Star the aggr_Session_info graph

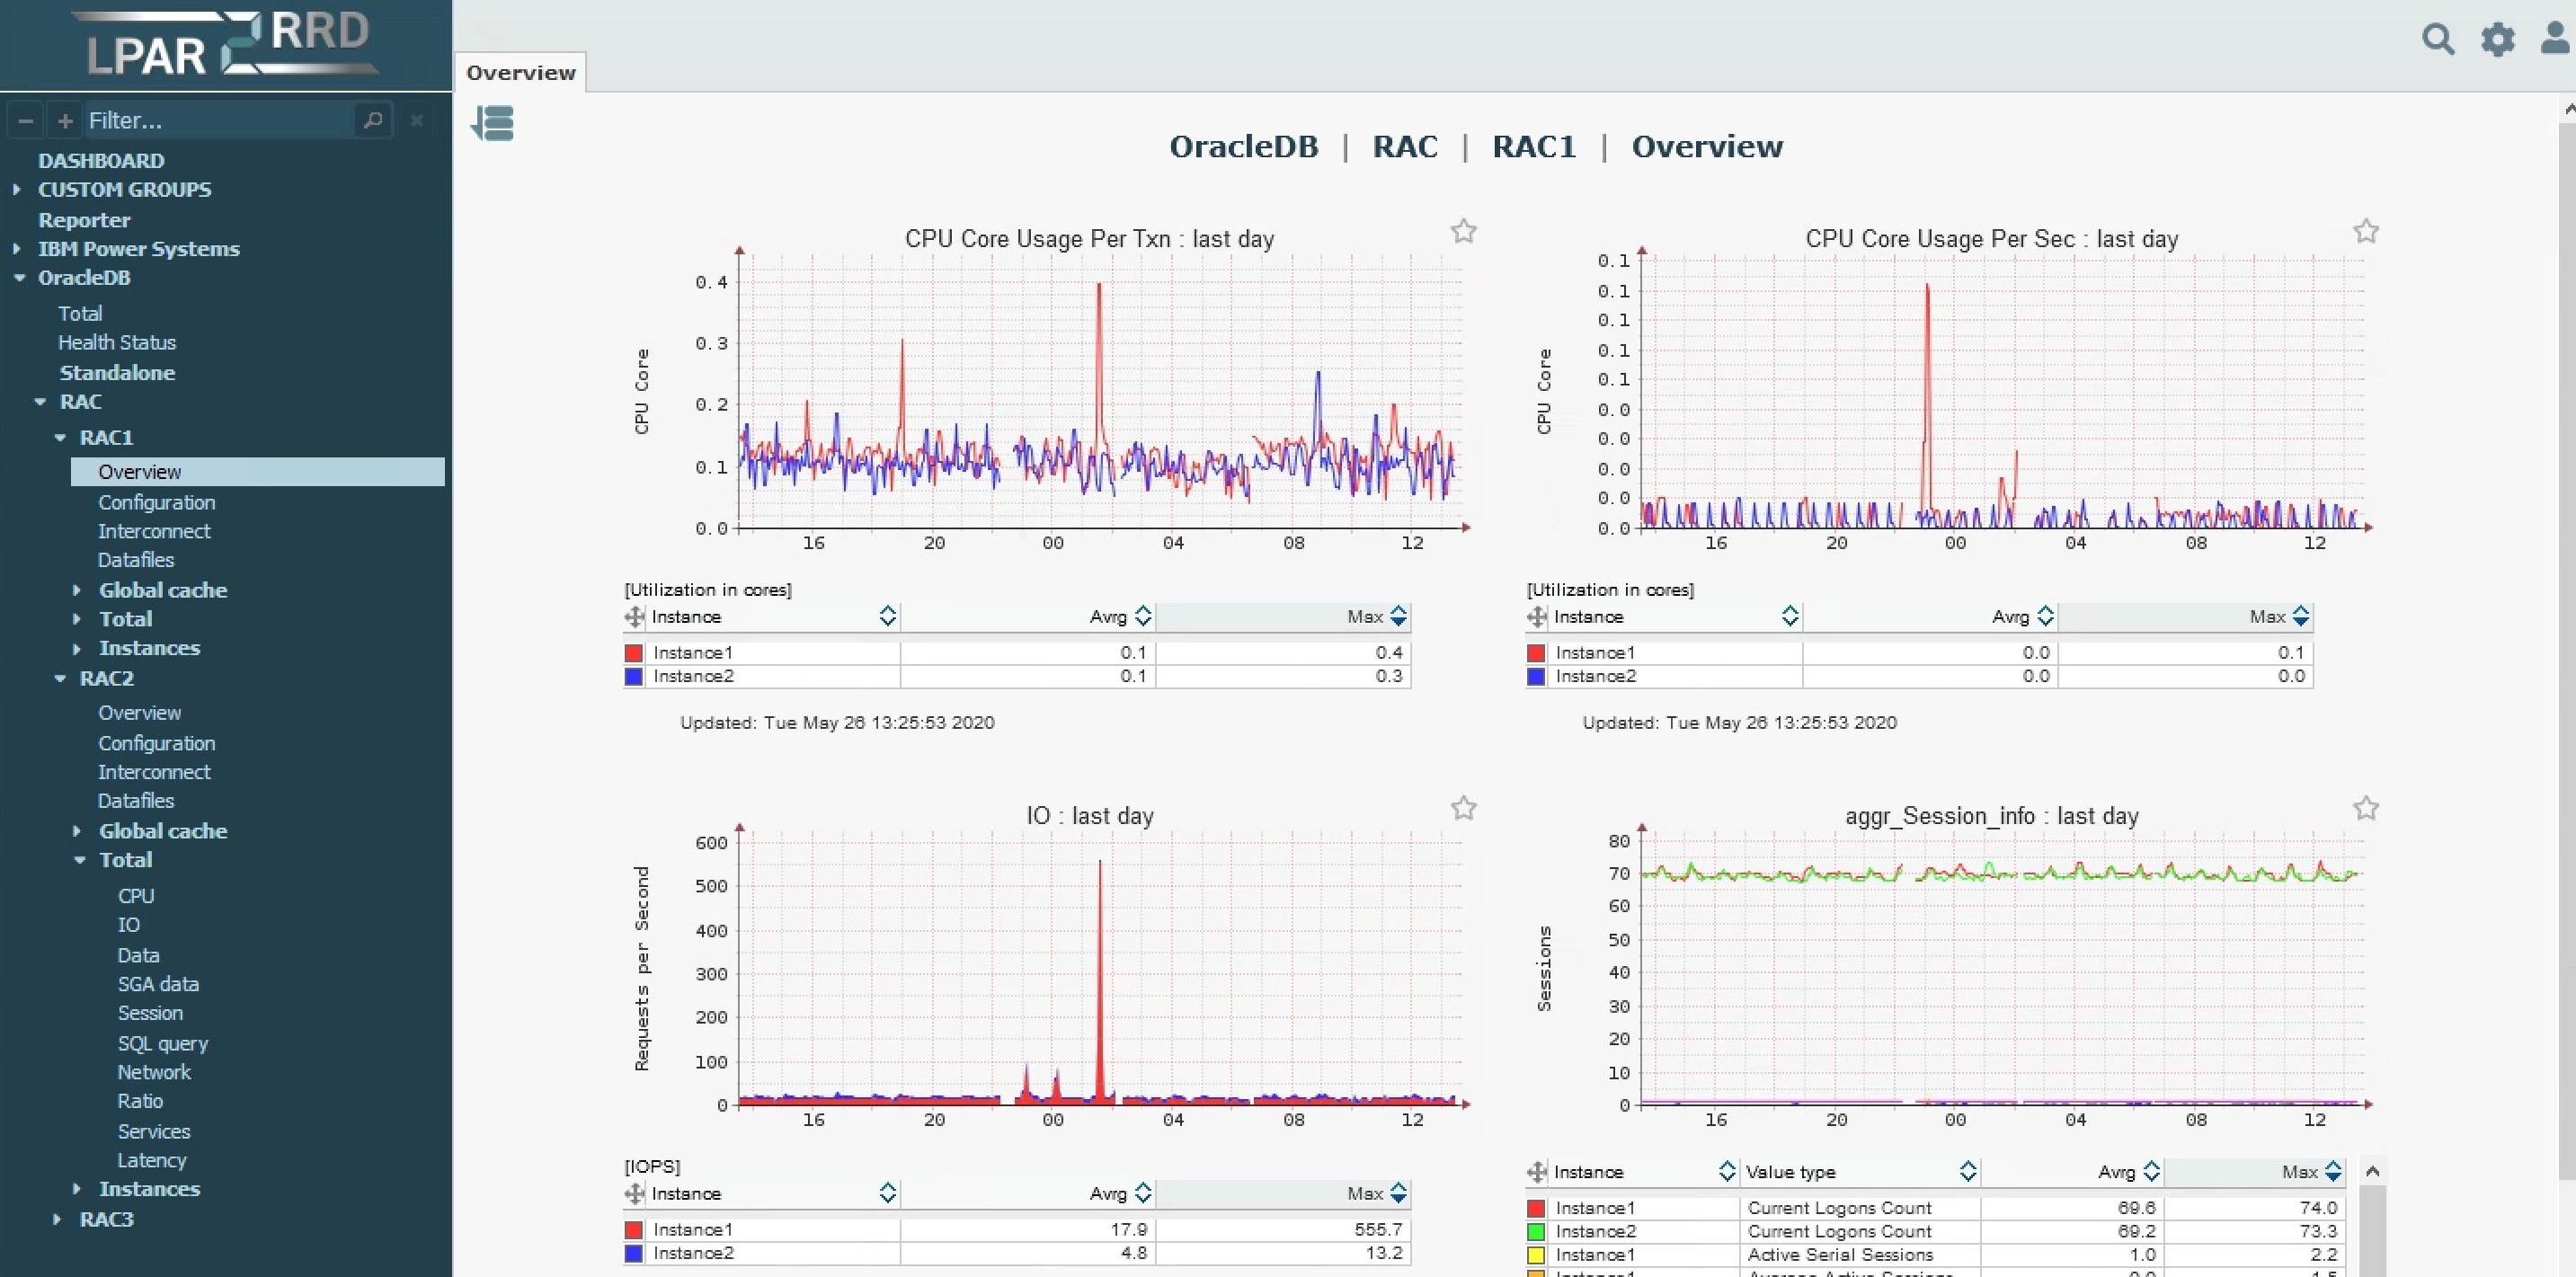(2365, 807)
